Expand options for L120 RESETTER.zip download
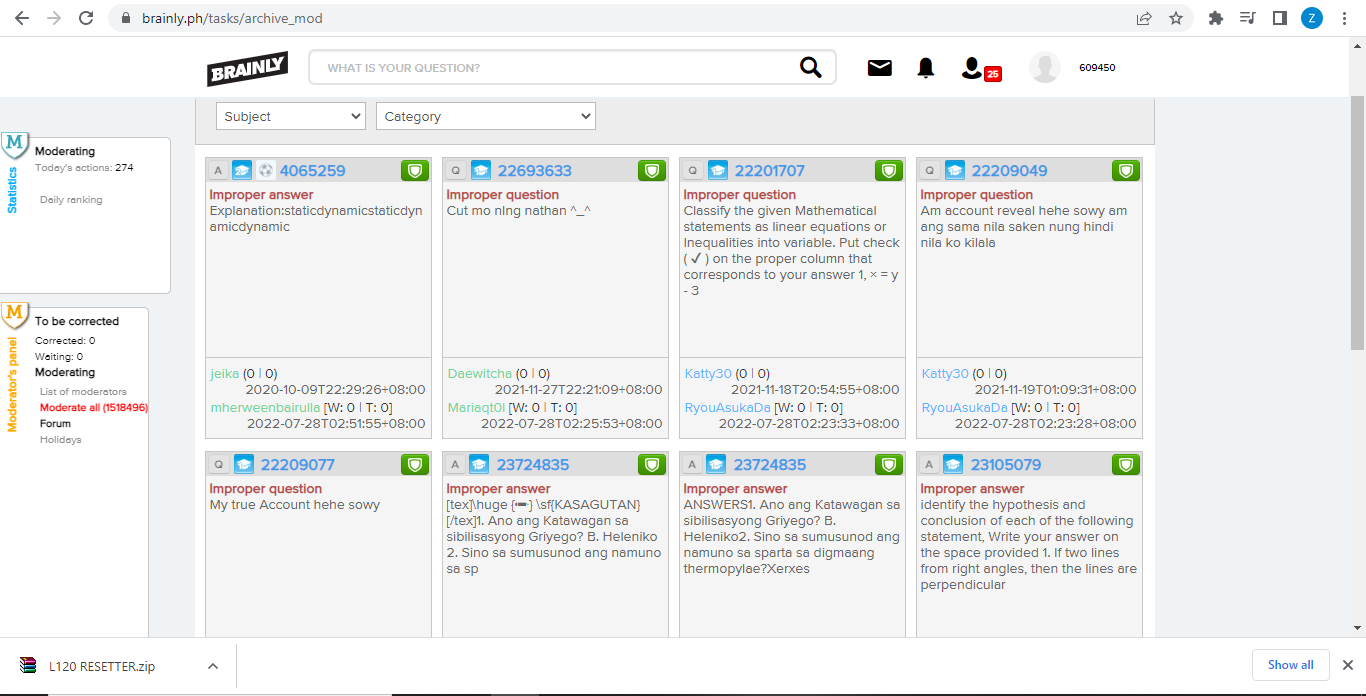 tap(212, 666)
